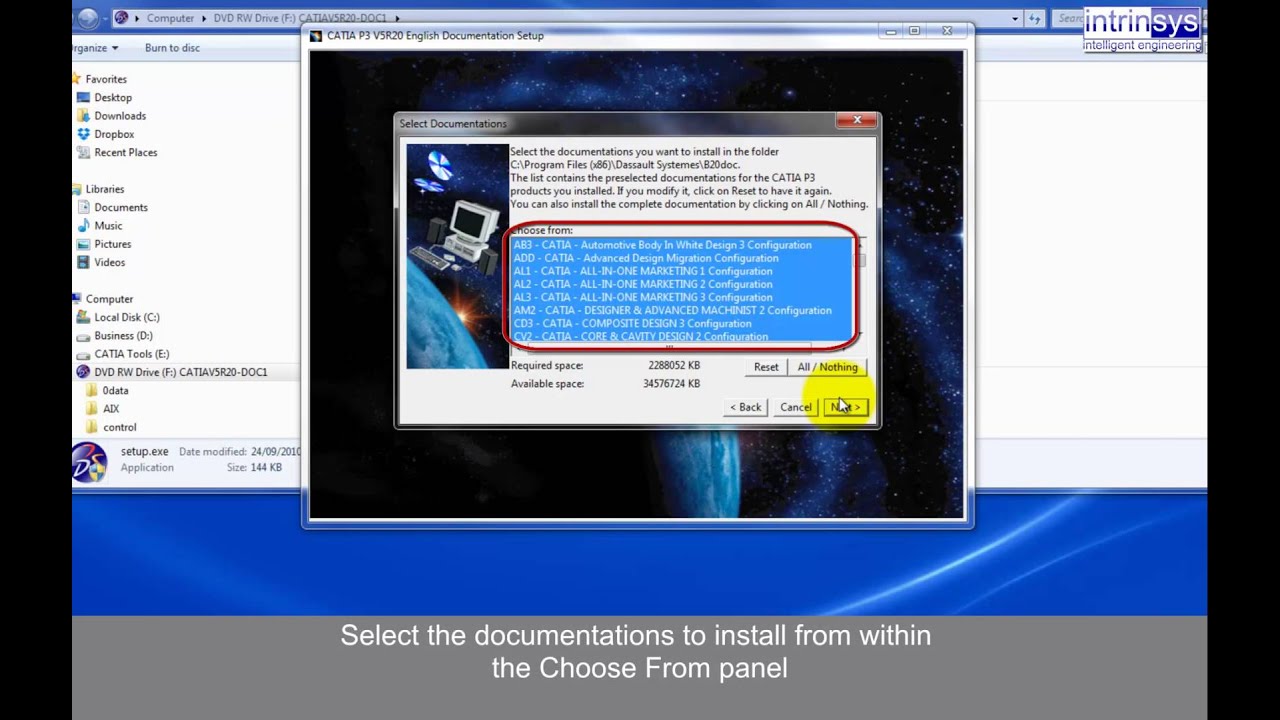Open Local Disk (C:) drive icon

click(x=84, y=317)
